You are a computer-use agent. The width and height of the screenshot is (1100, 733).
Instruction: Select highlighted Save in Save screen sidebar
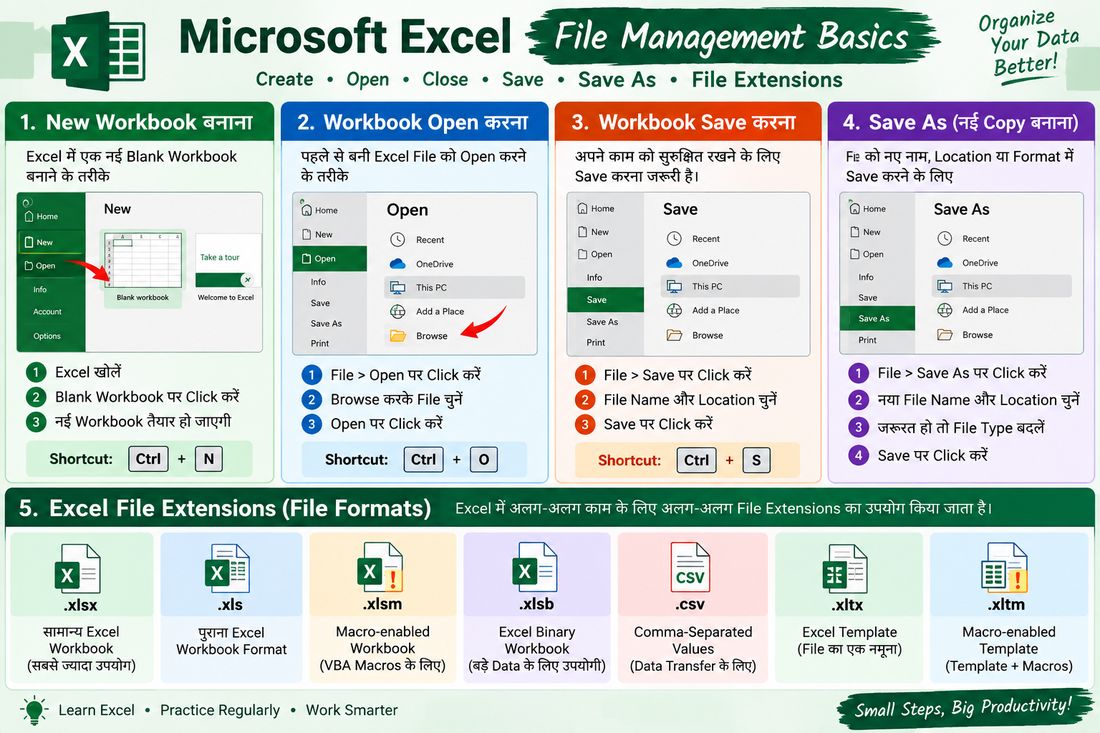pyautogui.click(x=605, y=300)
